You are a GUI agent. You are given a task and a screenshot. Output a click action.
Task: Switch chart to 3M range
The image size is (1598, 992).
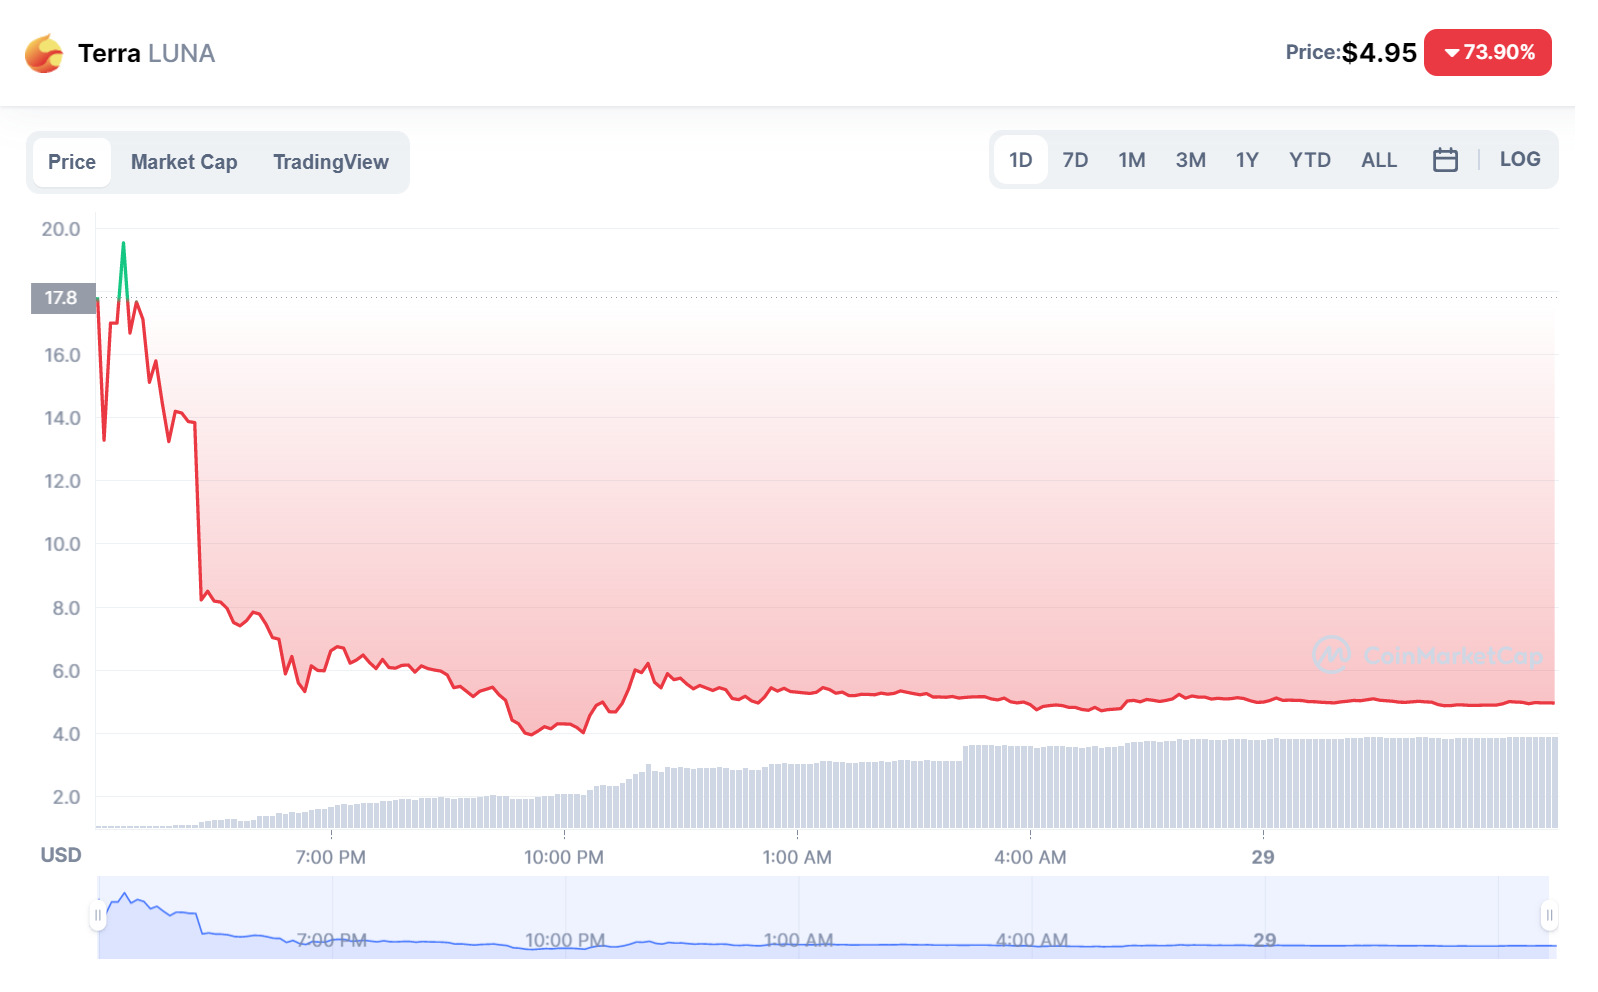pyautogui.click(x=1190, y=160)
